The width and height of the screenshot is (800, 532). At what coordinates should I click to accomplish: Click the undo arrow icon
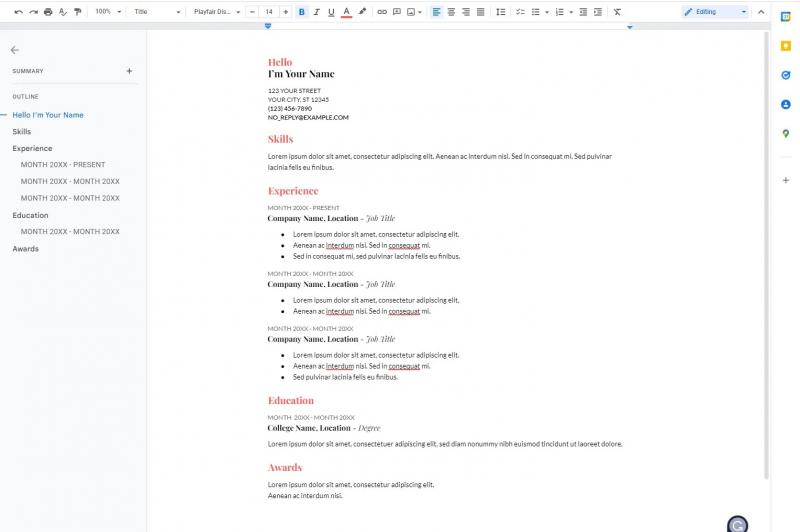click(18, 12)
